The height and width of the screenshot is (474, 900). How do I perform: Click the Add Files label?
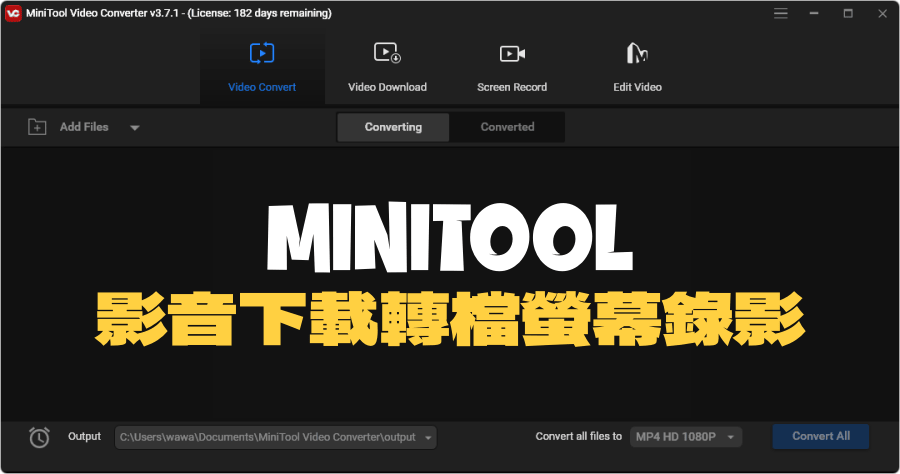pos(84,127)
